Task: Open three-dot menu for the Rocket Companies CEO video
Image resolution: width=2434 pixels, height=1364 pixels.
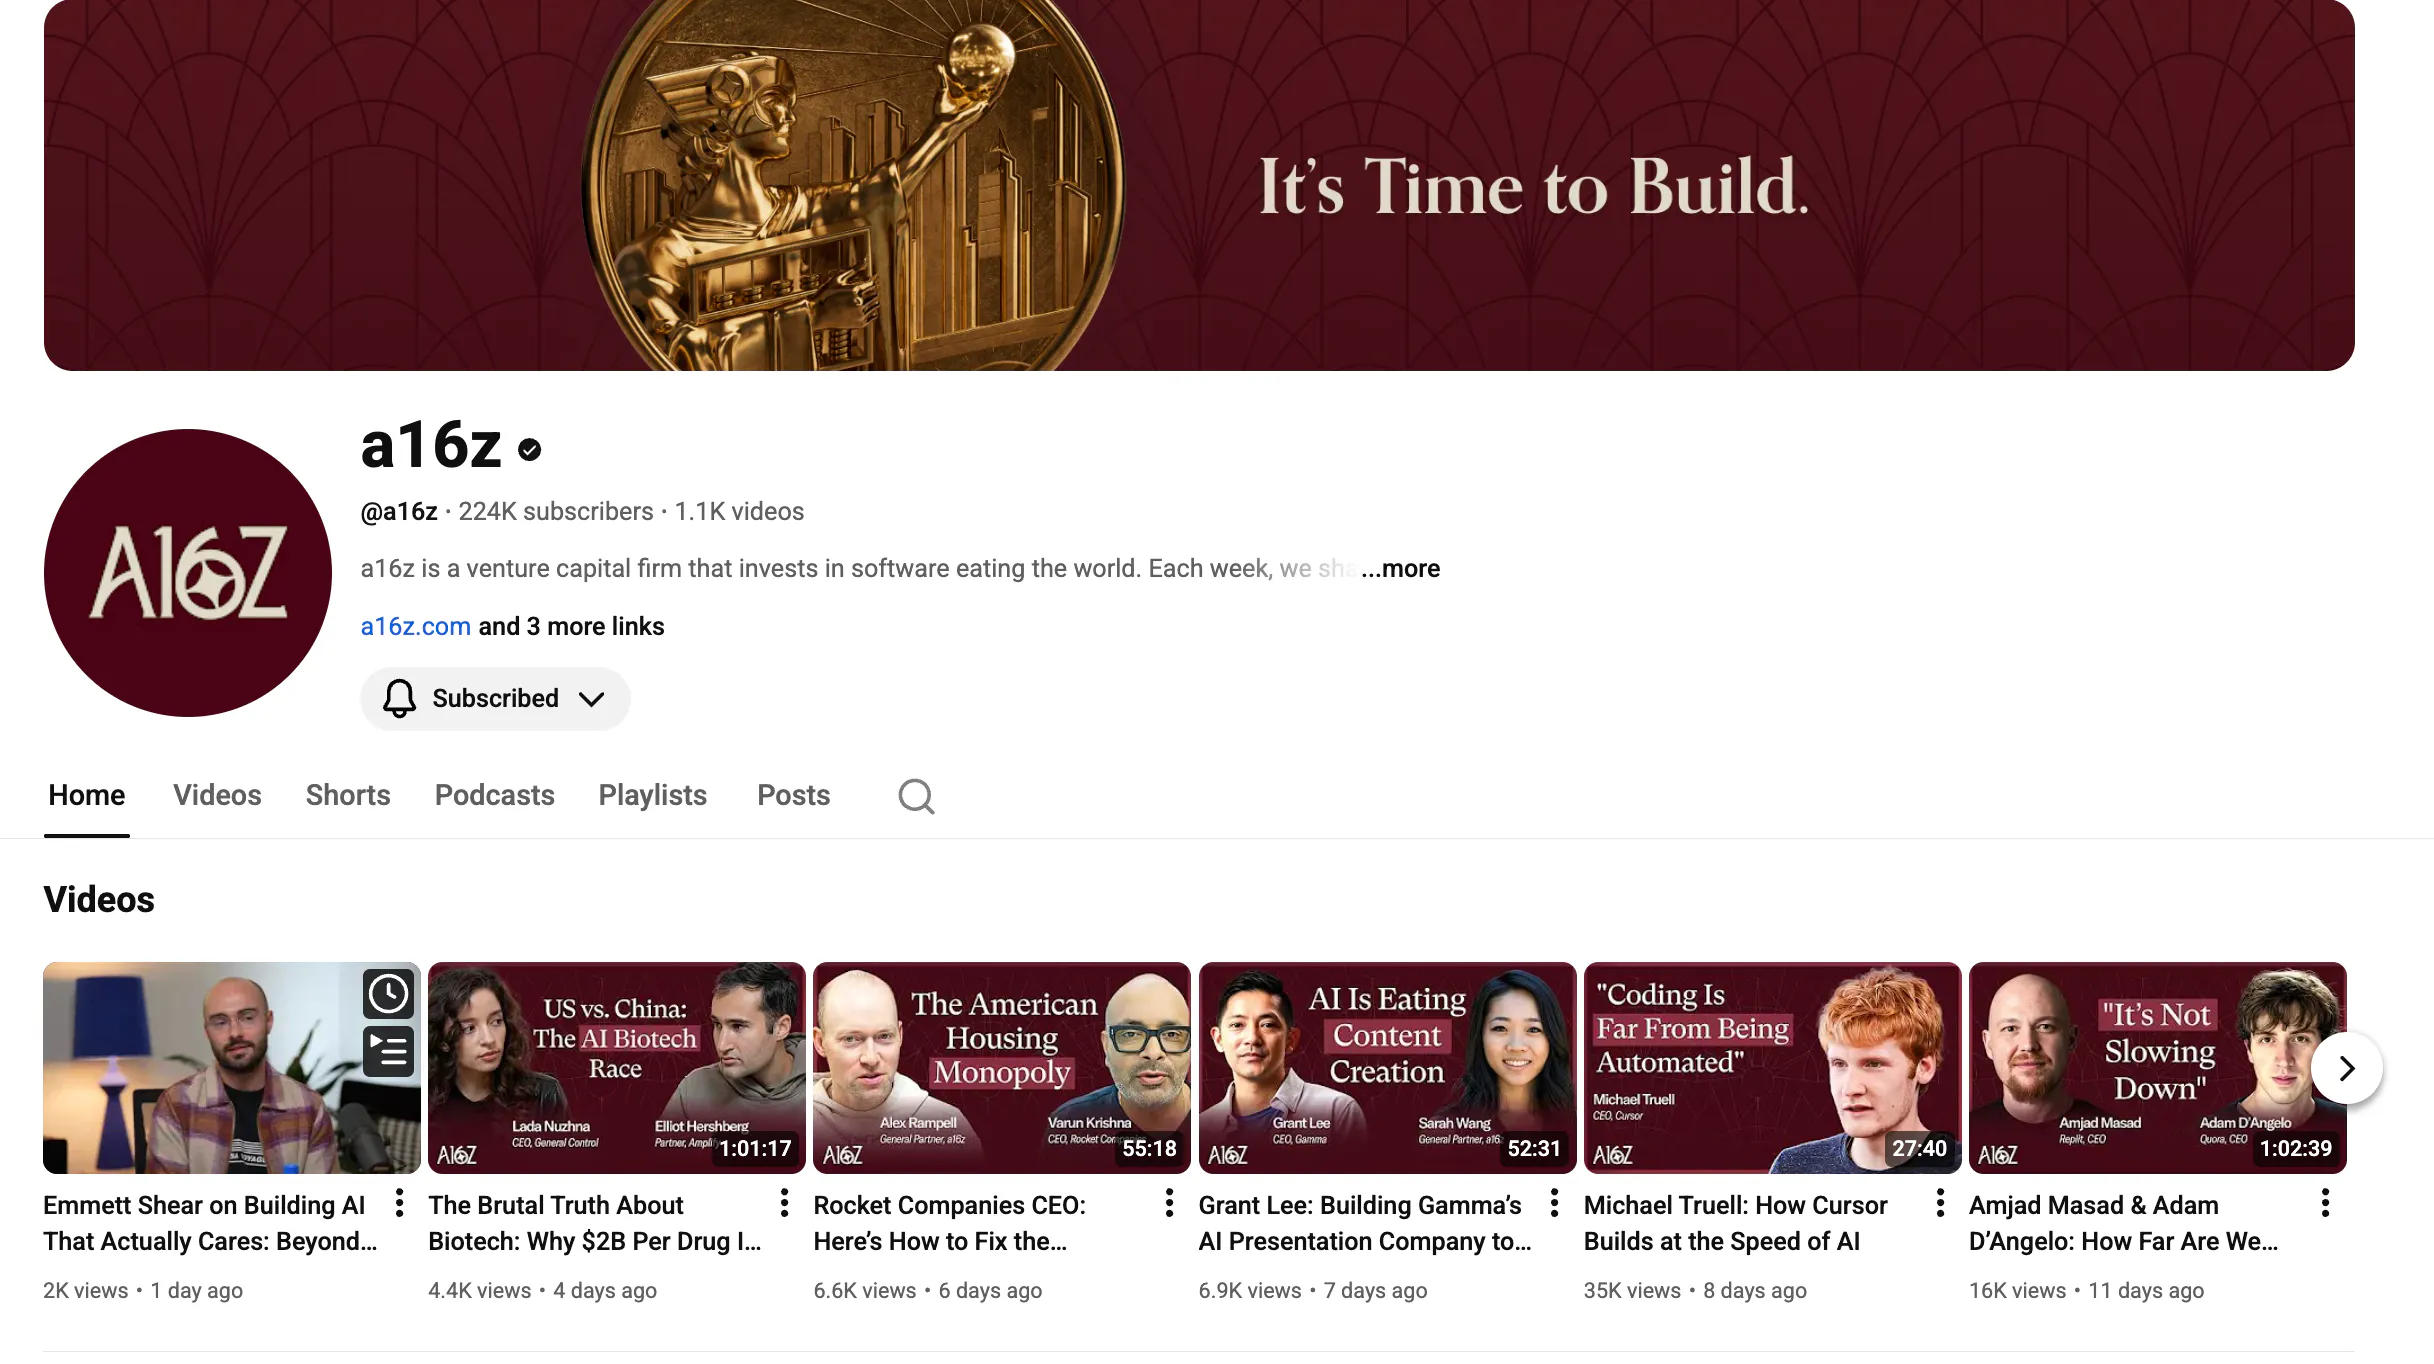Action: [1169, 1204]
